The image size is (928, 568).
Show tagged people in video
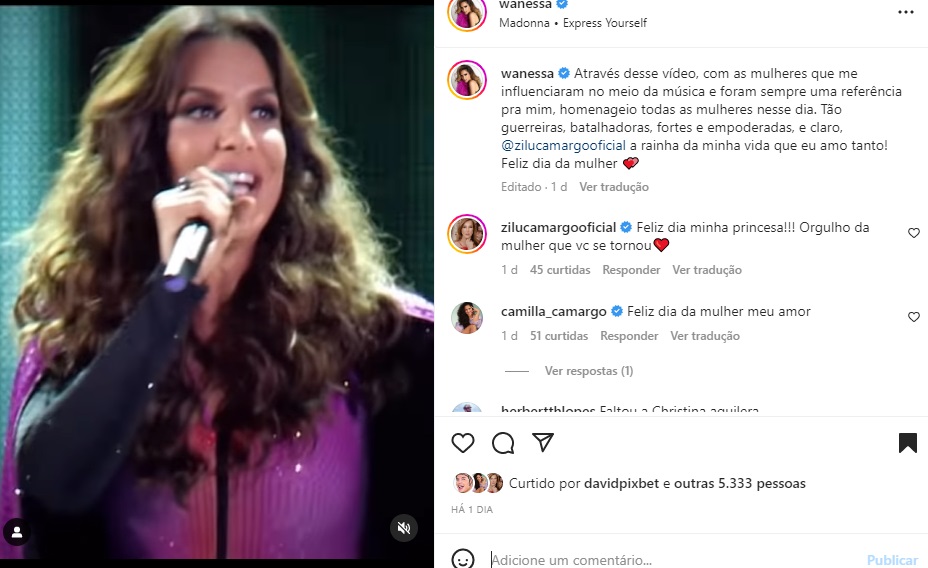(x=17, y=531)
